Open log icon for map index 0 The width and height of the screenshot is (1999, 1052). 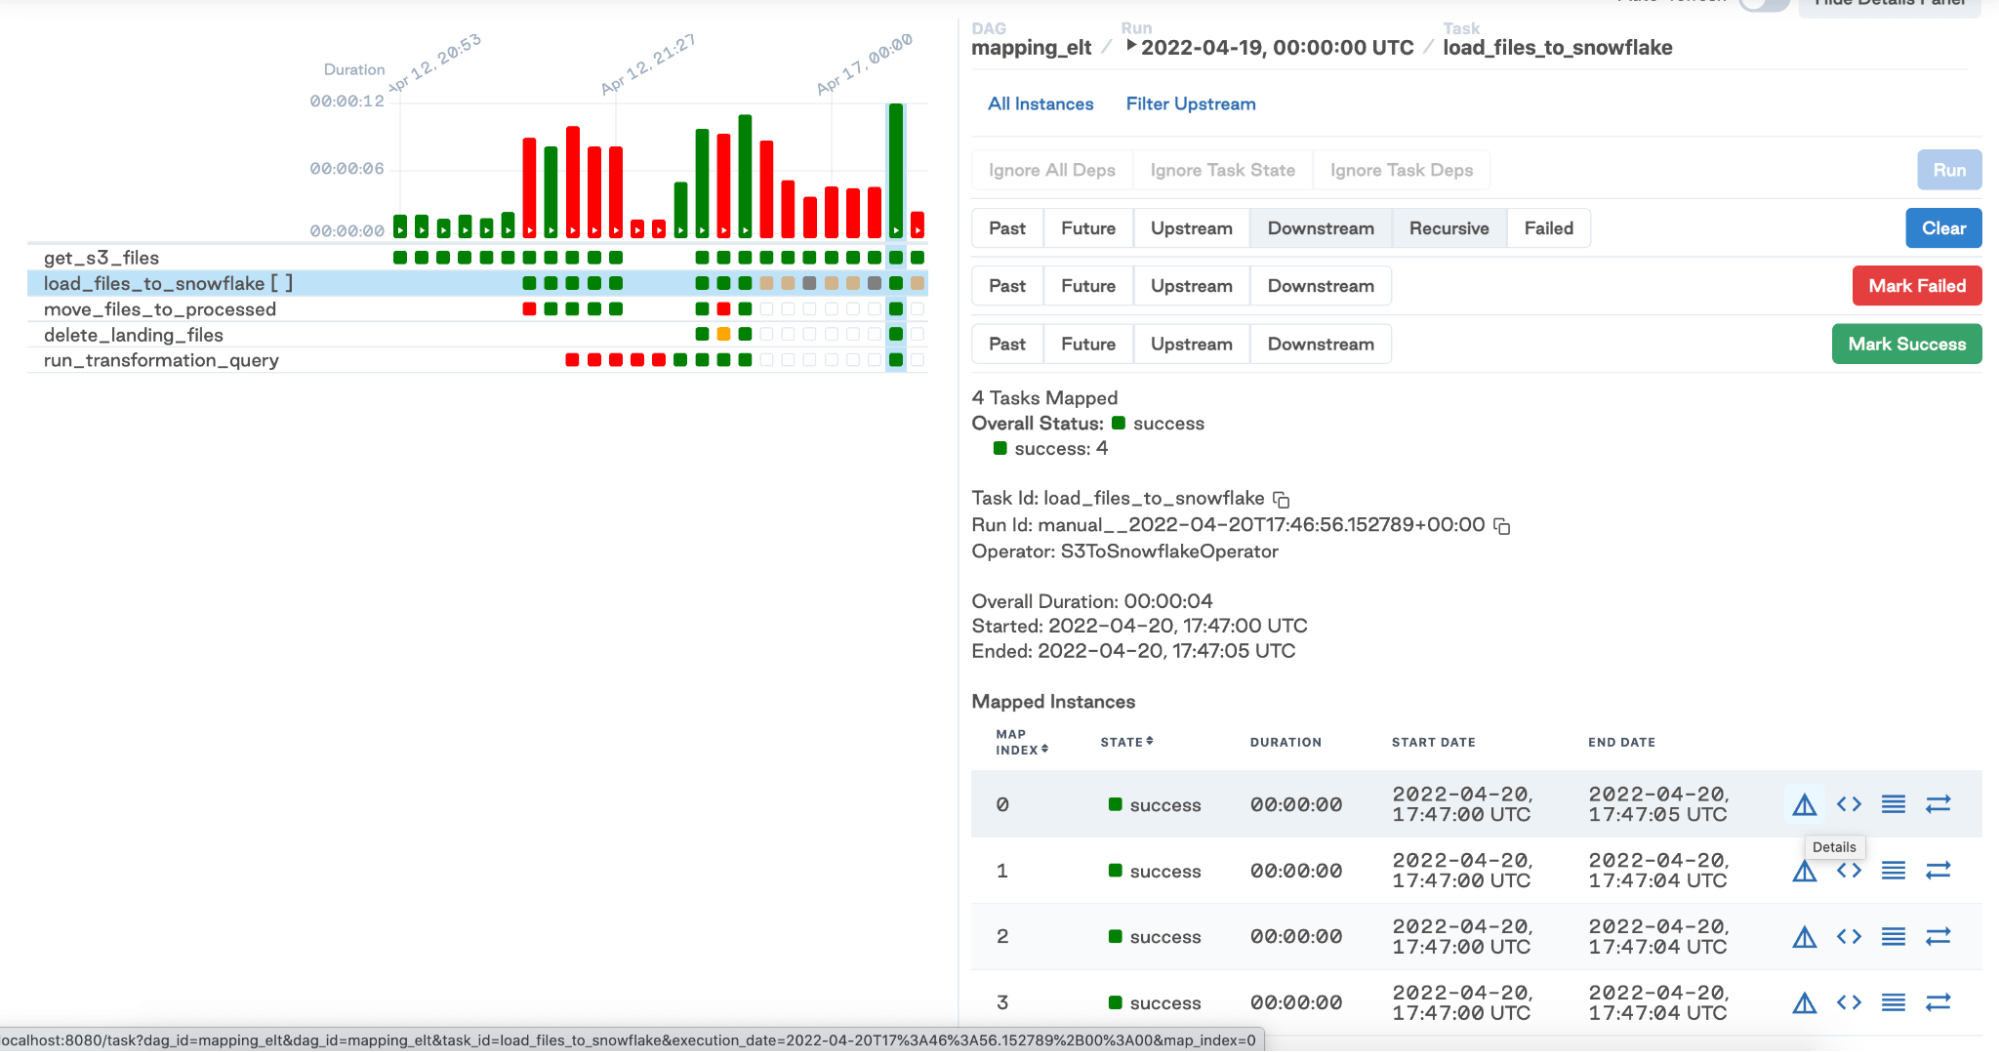click(x=1892, y=804)
